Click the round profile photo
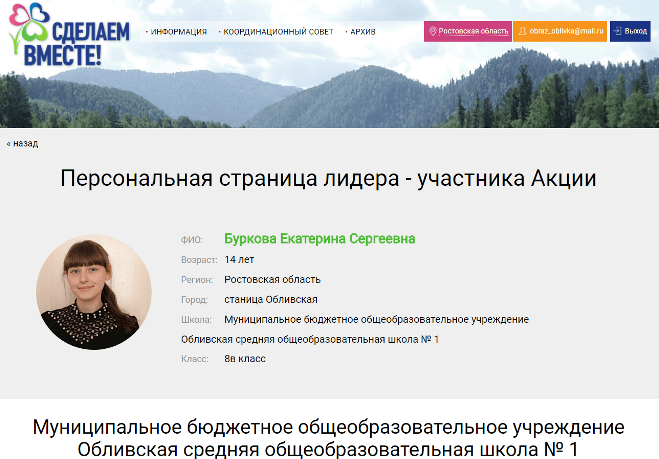The width and height of the screenshot is (659, 459). coord(94,292)
